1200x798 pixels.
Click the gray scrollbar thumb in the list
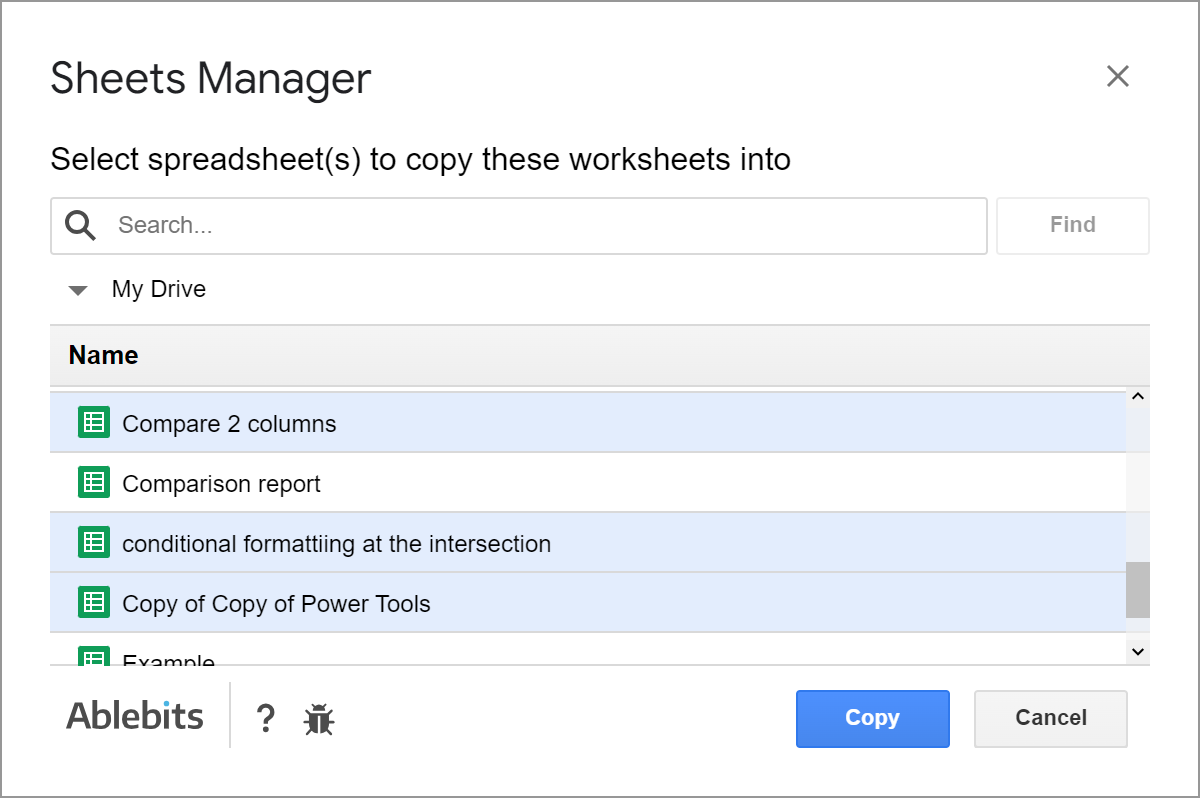(1137, 590)
